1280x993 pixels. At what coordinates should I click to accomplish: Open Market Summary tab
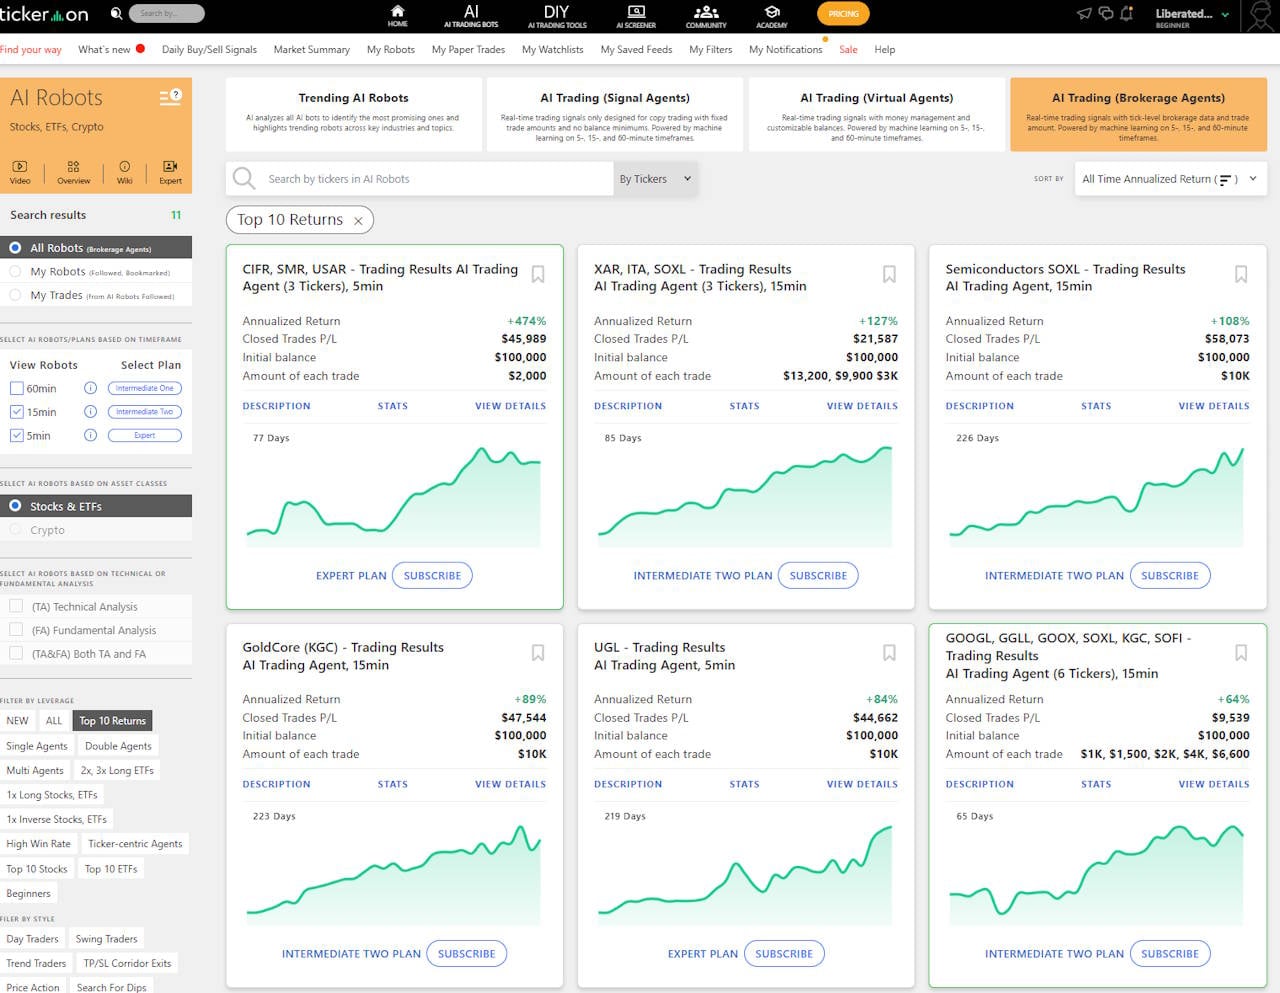(312, 49)
